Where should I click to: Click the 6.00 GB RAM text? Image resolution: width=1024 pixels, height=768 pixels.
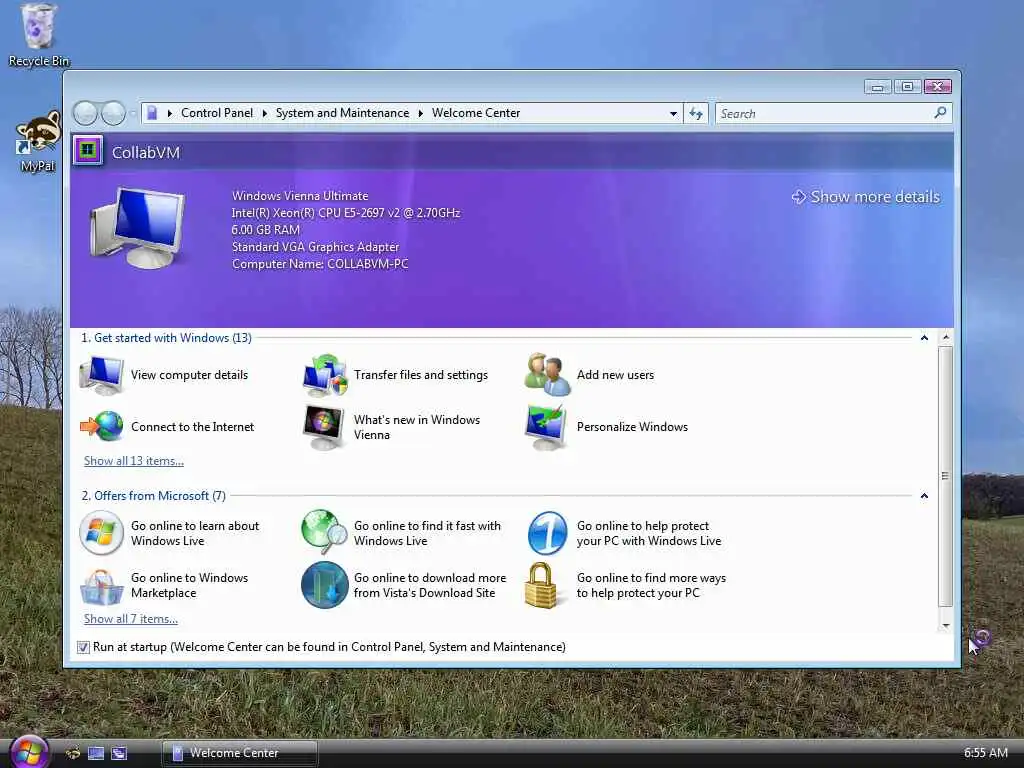pyautogui.click(x=266, y=230)
